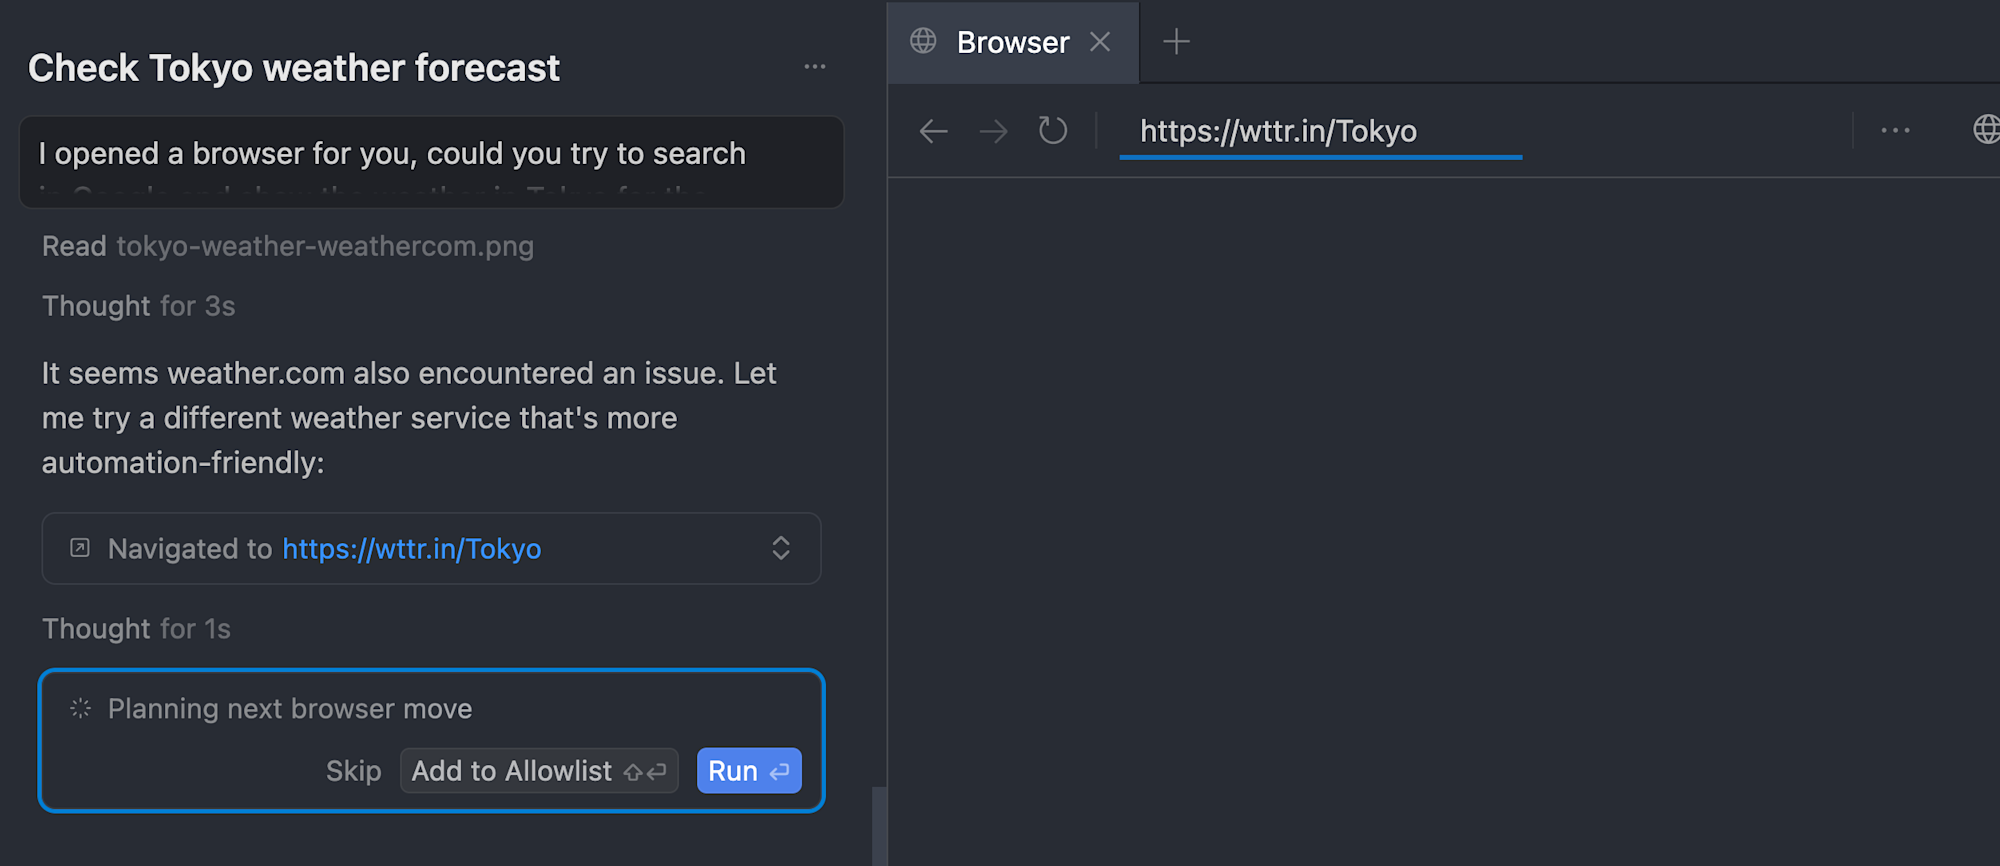
Task: Click the globe icon at toolbar right edge
Action: coord(1986,130)
